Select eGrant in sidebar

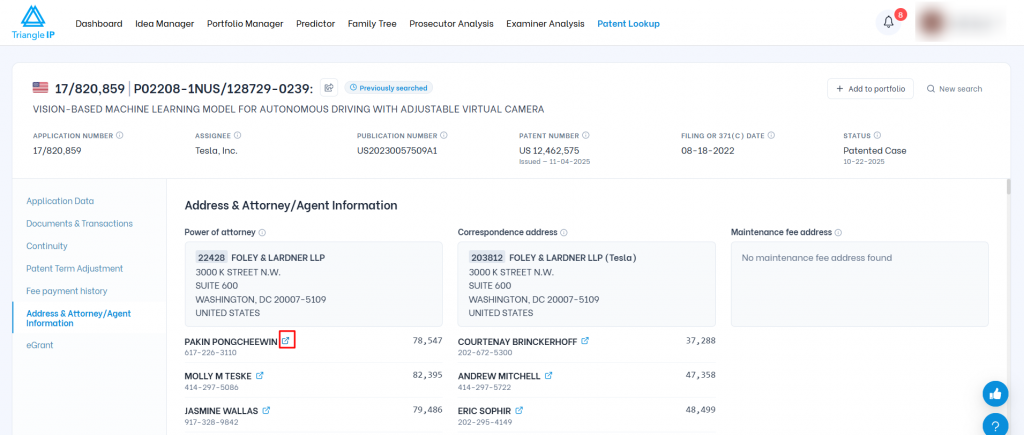pyautogui.click(x=40, y=345)
